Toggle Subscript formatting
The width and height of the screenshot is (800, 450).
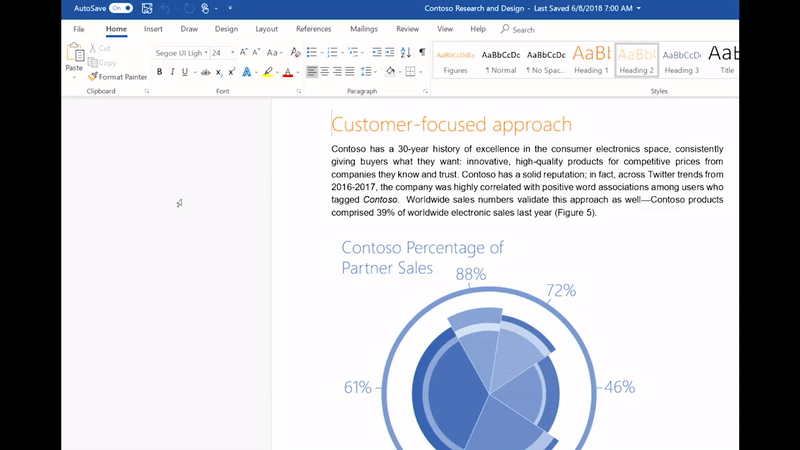(x=219, y=72)
